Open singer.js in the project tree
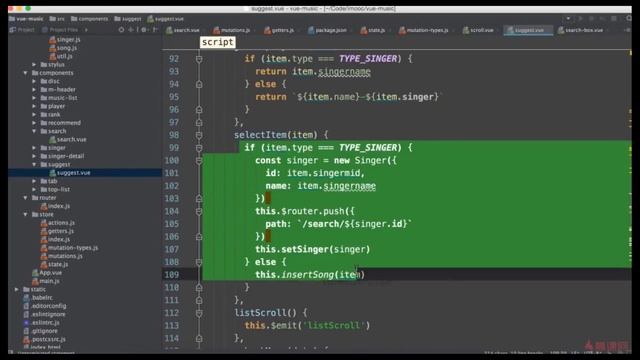The image size is (640, 360). (65, 40)
